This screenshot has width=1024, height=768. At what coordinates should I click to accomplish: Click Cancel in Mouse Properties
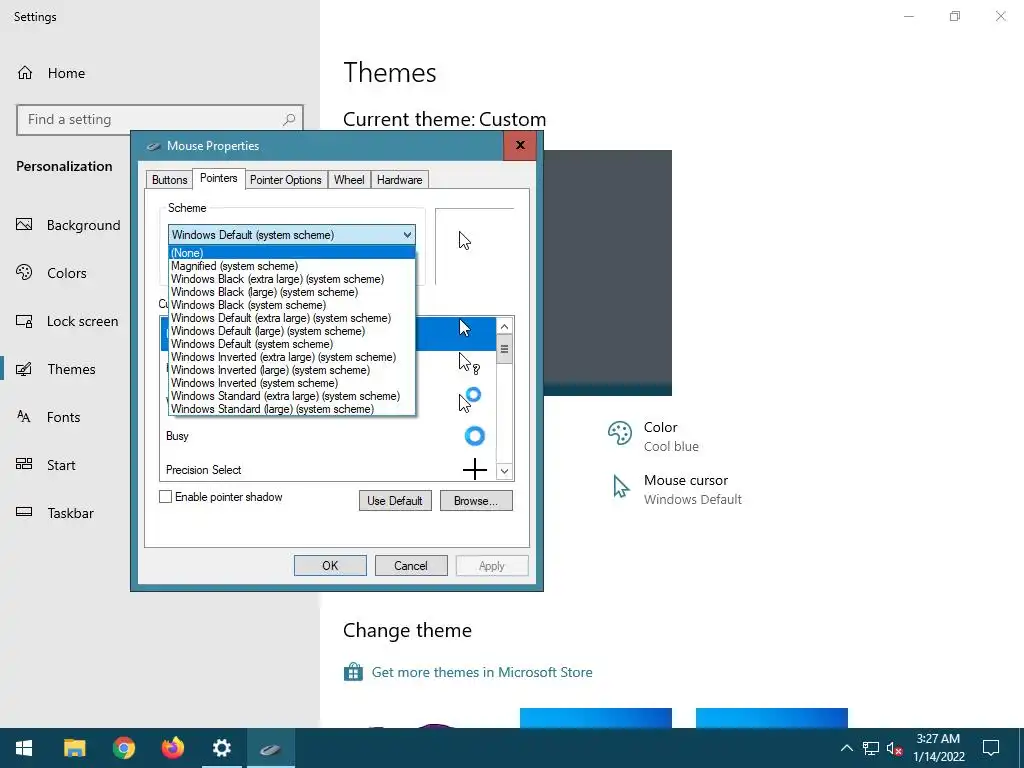(x=411, y=566)
